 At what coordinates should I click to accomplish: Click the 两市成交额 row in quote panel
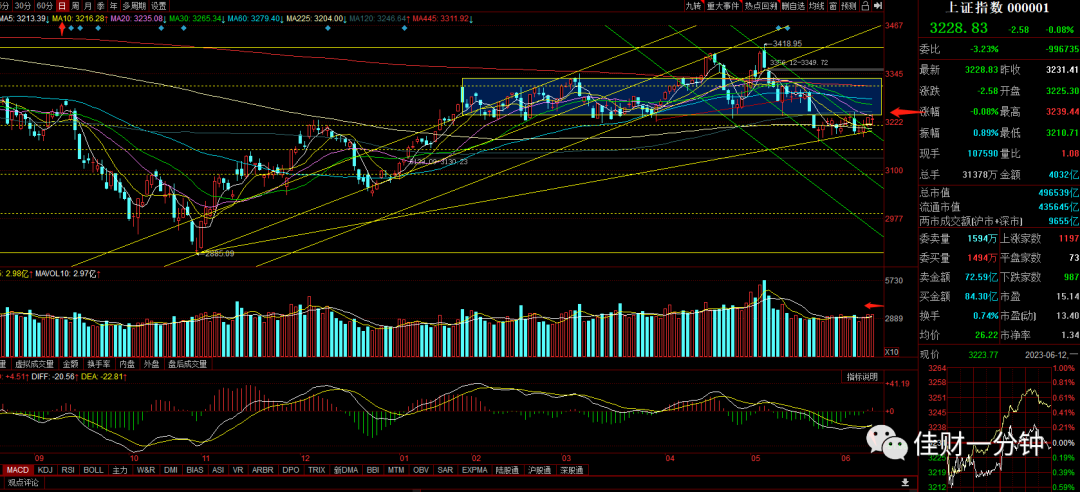point(999,221)
